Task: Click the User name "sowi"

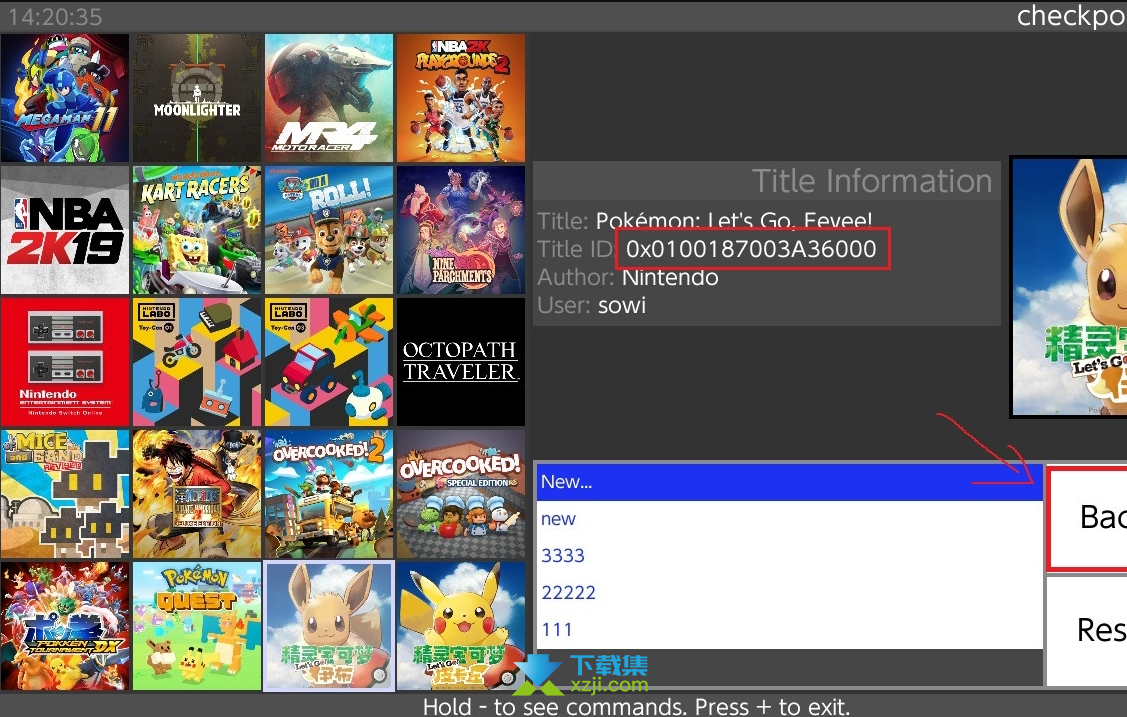Action: (622, 305)
